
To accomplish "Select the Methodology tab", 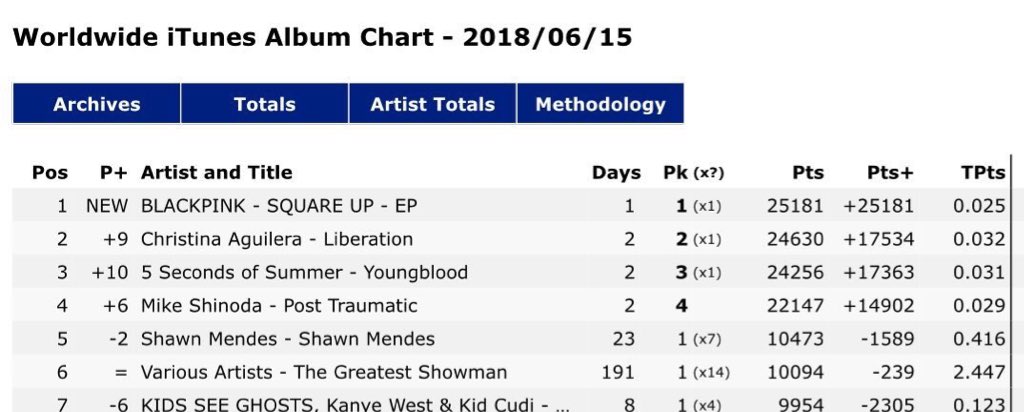I will (x=600, y=104).
